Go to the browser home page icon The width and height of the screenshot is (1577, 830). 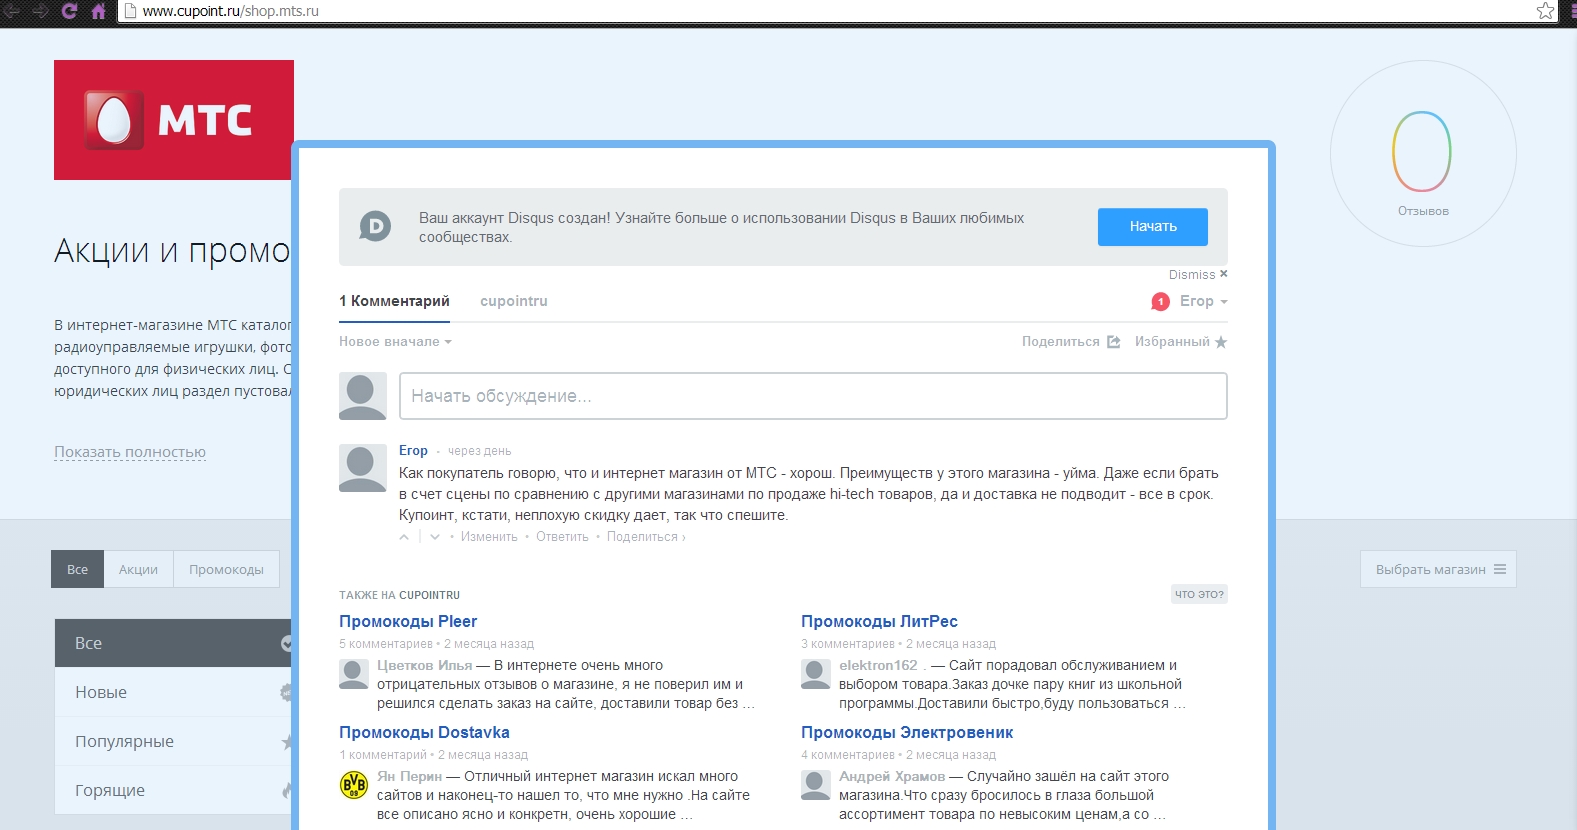click(98, 11)
